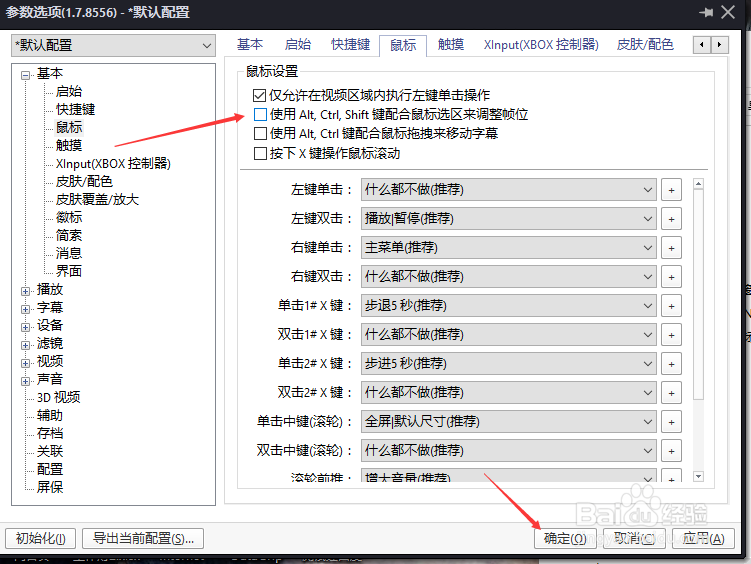Screen dimensions: 751x564
Task: Expand the 设备 tree node
Action: click(x=25, y=327)
